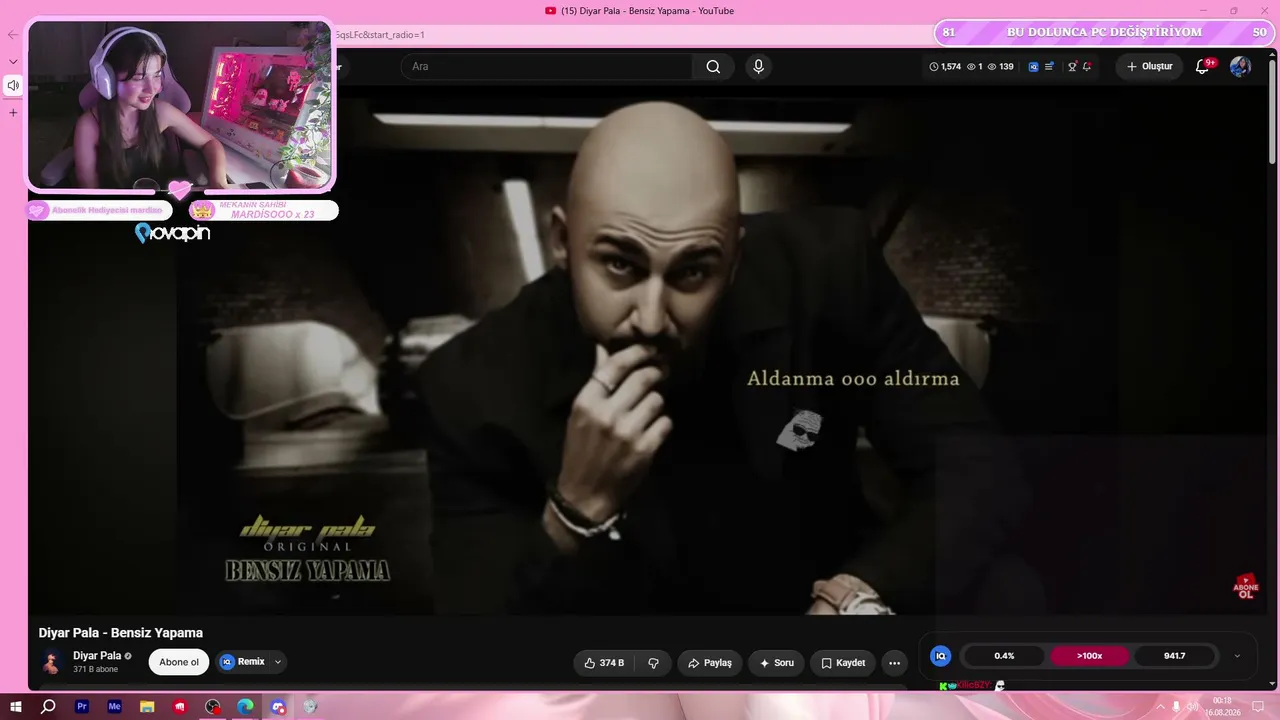Click the page vertical scrollbar
Image resolution: width=1280 pixels, height=720 pixels.
pyautogui.click(x=1272, y=110)
